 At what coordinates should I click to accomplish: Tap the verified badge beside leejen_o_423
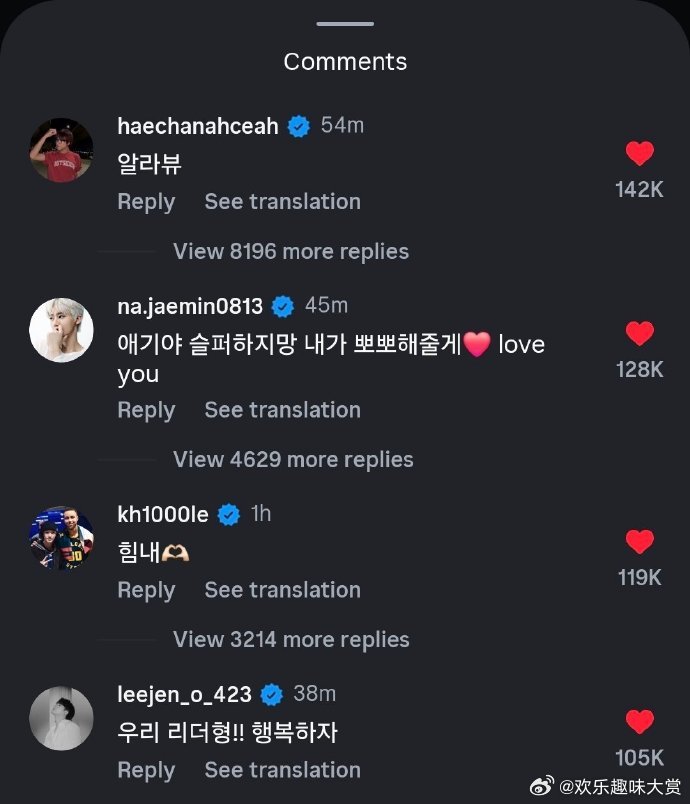[x=272, y=695]
